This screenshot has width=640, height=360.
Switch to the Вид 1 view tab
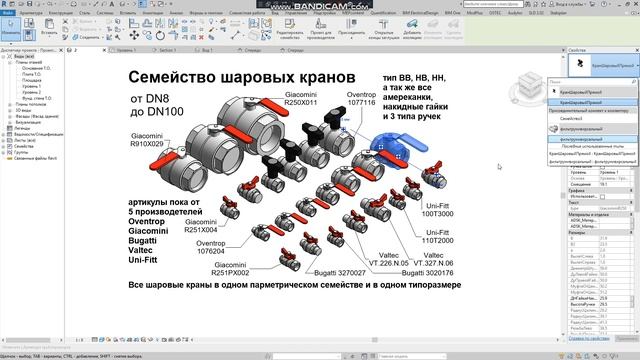[207, 50]
